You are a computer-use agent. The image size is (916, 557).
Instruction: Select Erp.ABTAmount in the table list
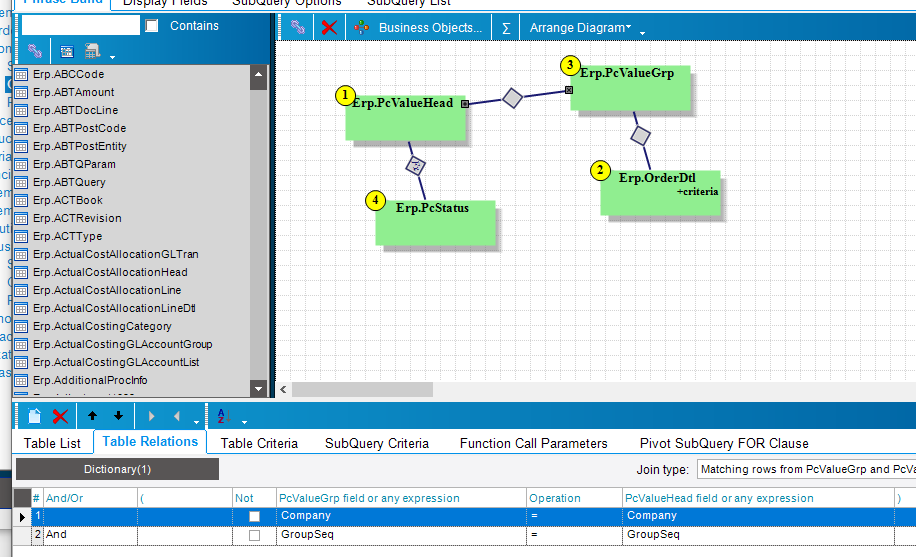click(74, 92)
